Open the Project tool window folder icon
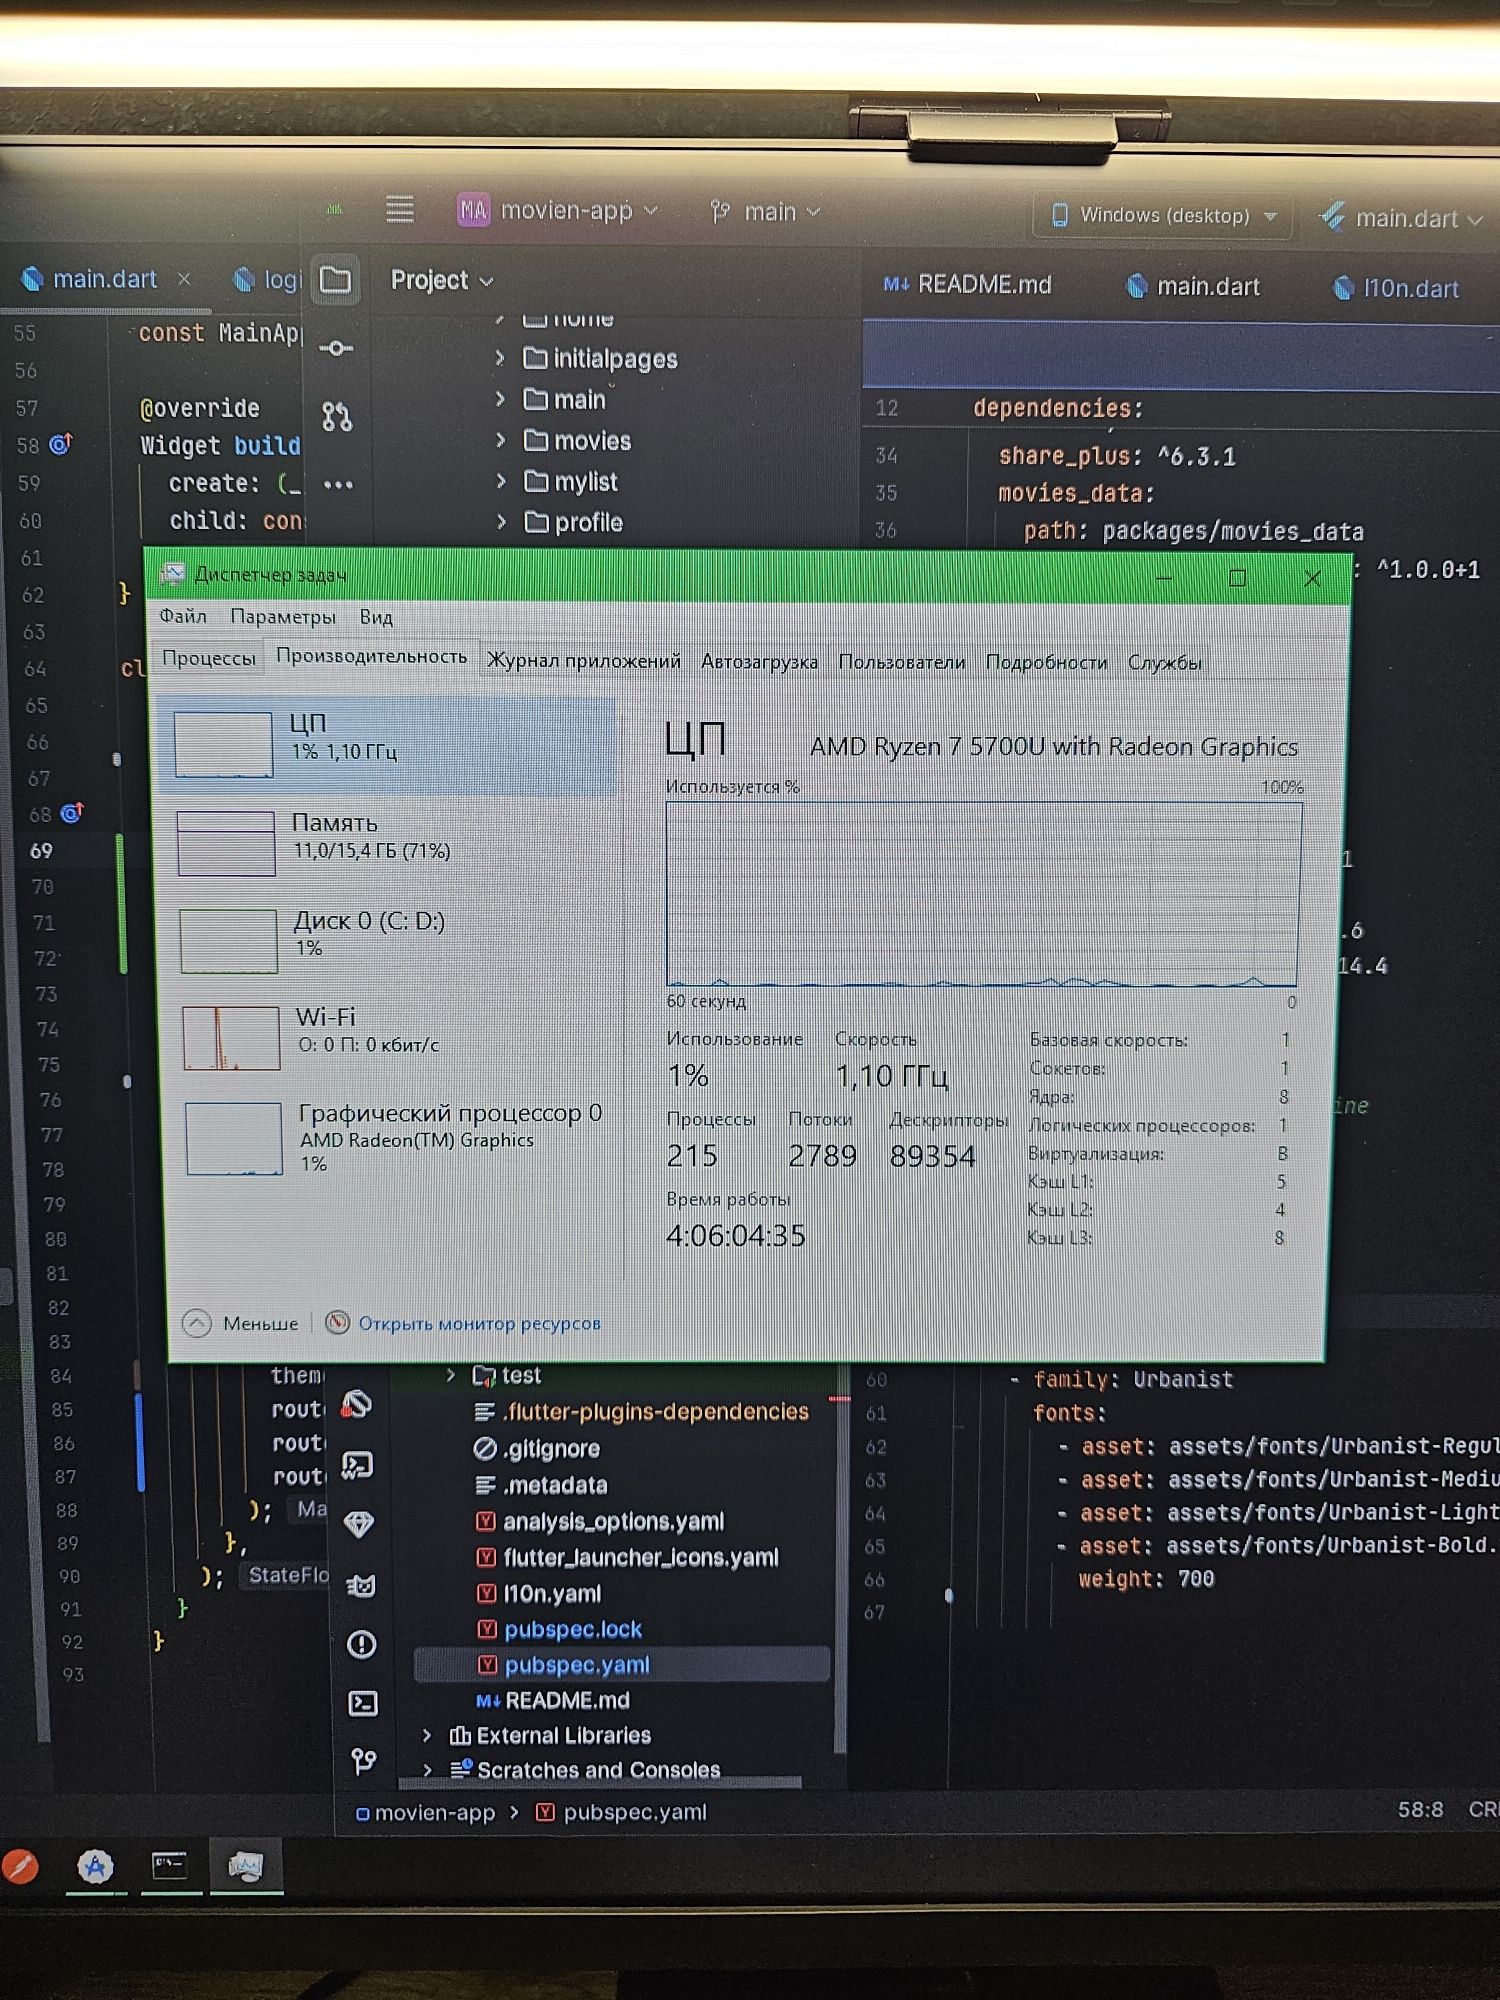Screen dimensions: 1500x2000 click(x=335, y=279)
